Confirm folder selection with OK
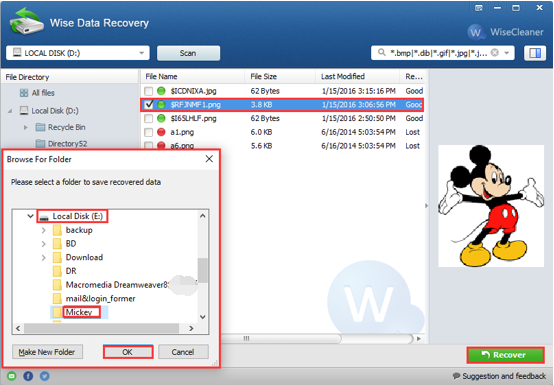 [x=128, y=352]
